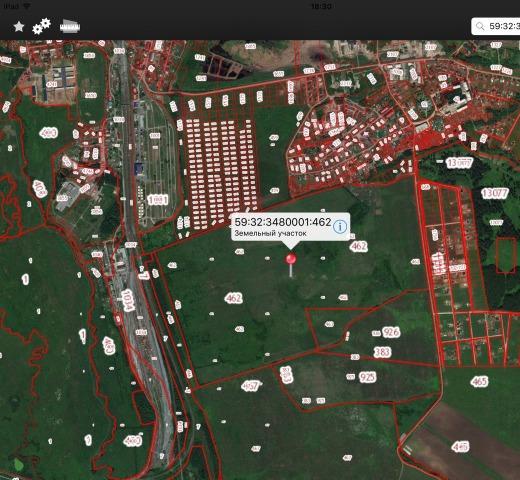Screen dimensions: 520x480
Task: Select the parcel popup 59:32:3480001:462
Action: pyautogui.click(x=290, y=227)
